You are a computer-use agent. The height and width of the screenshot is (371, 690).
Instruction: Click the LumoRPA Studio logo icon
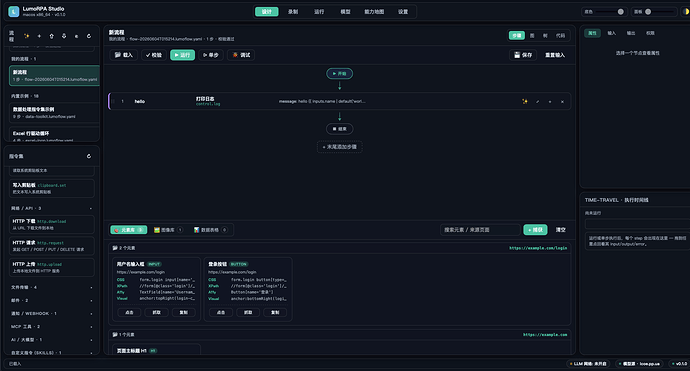[x=14, y=11]
